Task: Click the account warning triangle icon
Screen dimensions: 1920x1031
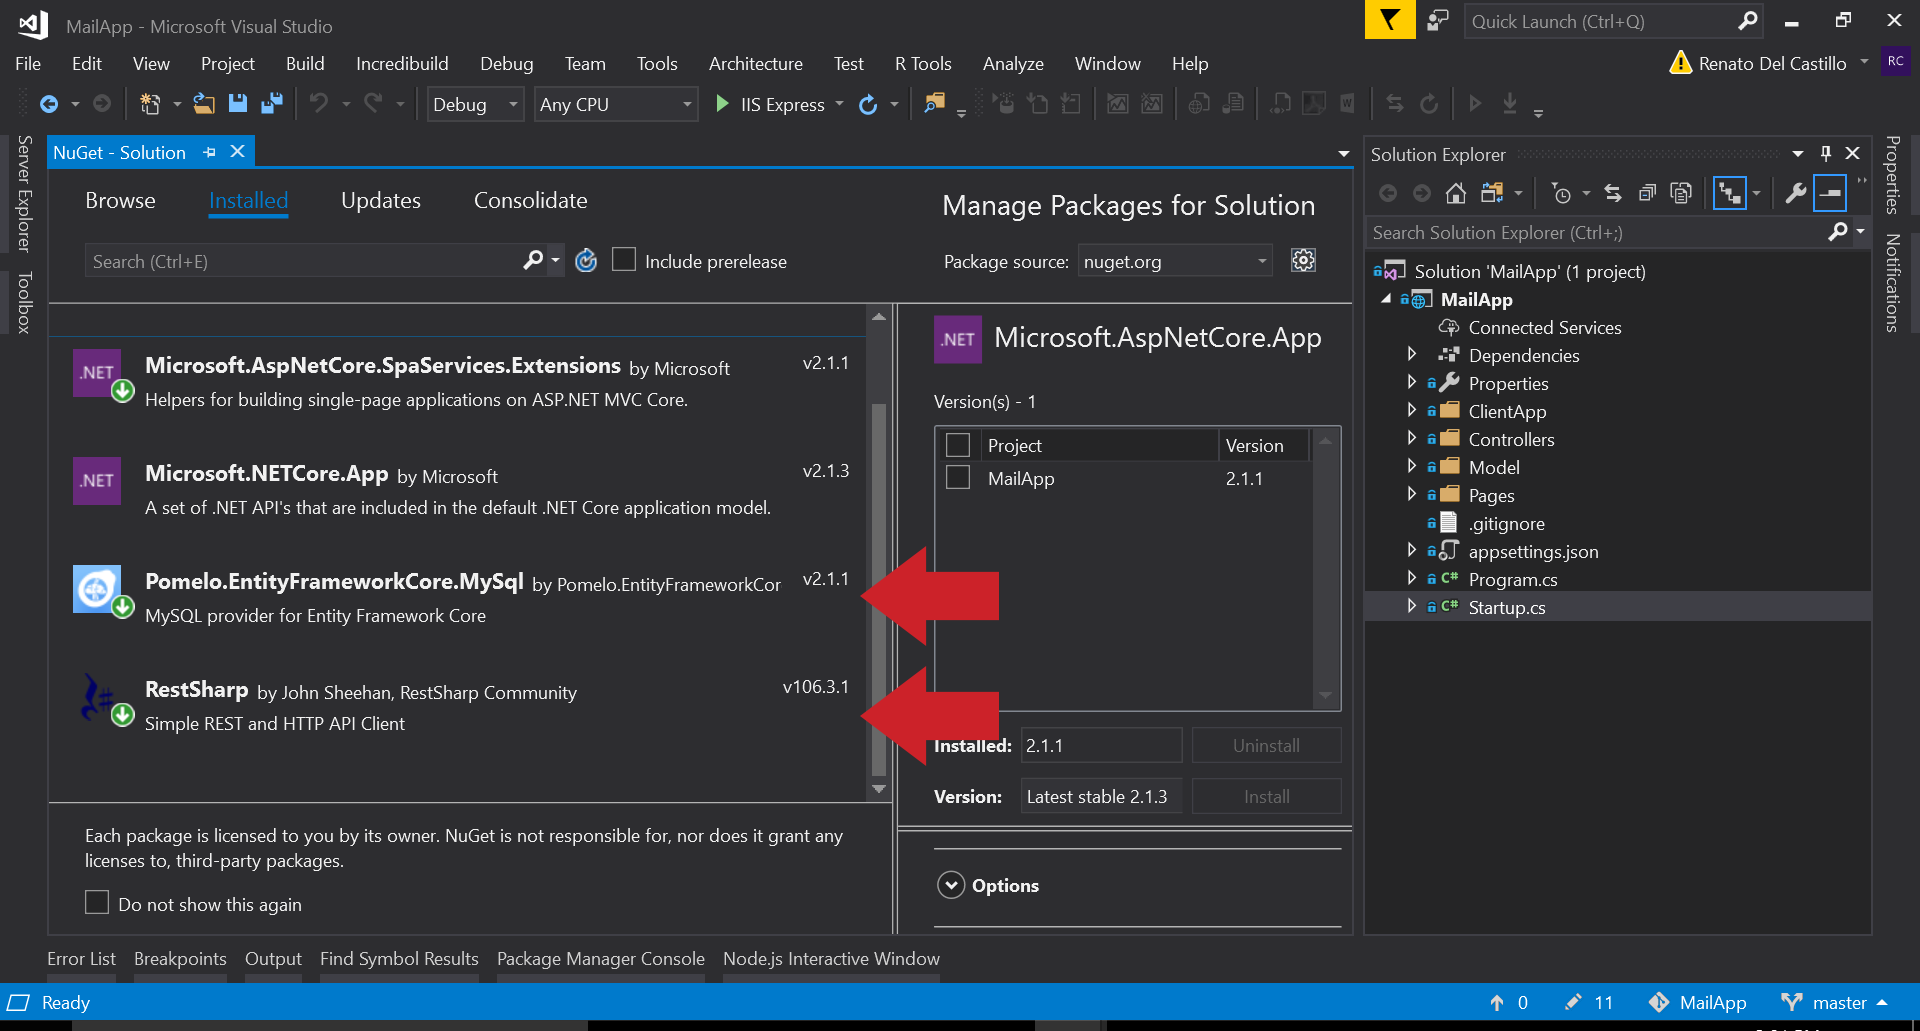Action: [1681, 63]
